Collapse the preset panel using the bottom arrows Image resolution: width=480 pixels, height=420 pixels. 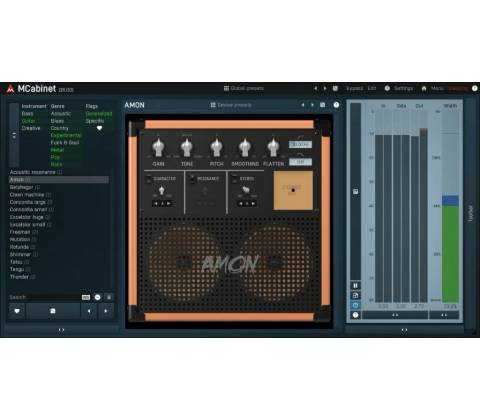[61, 330]
